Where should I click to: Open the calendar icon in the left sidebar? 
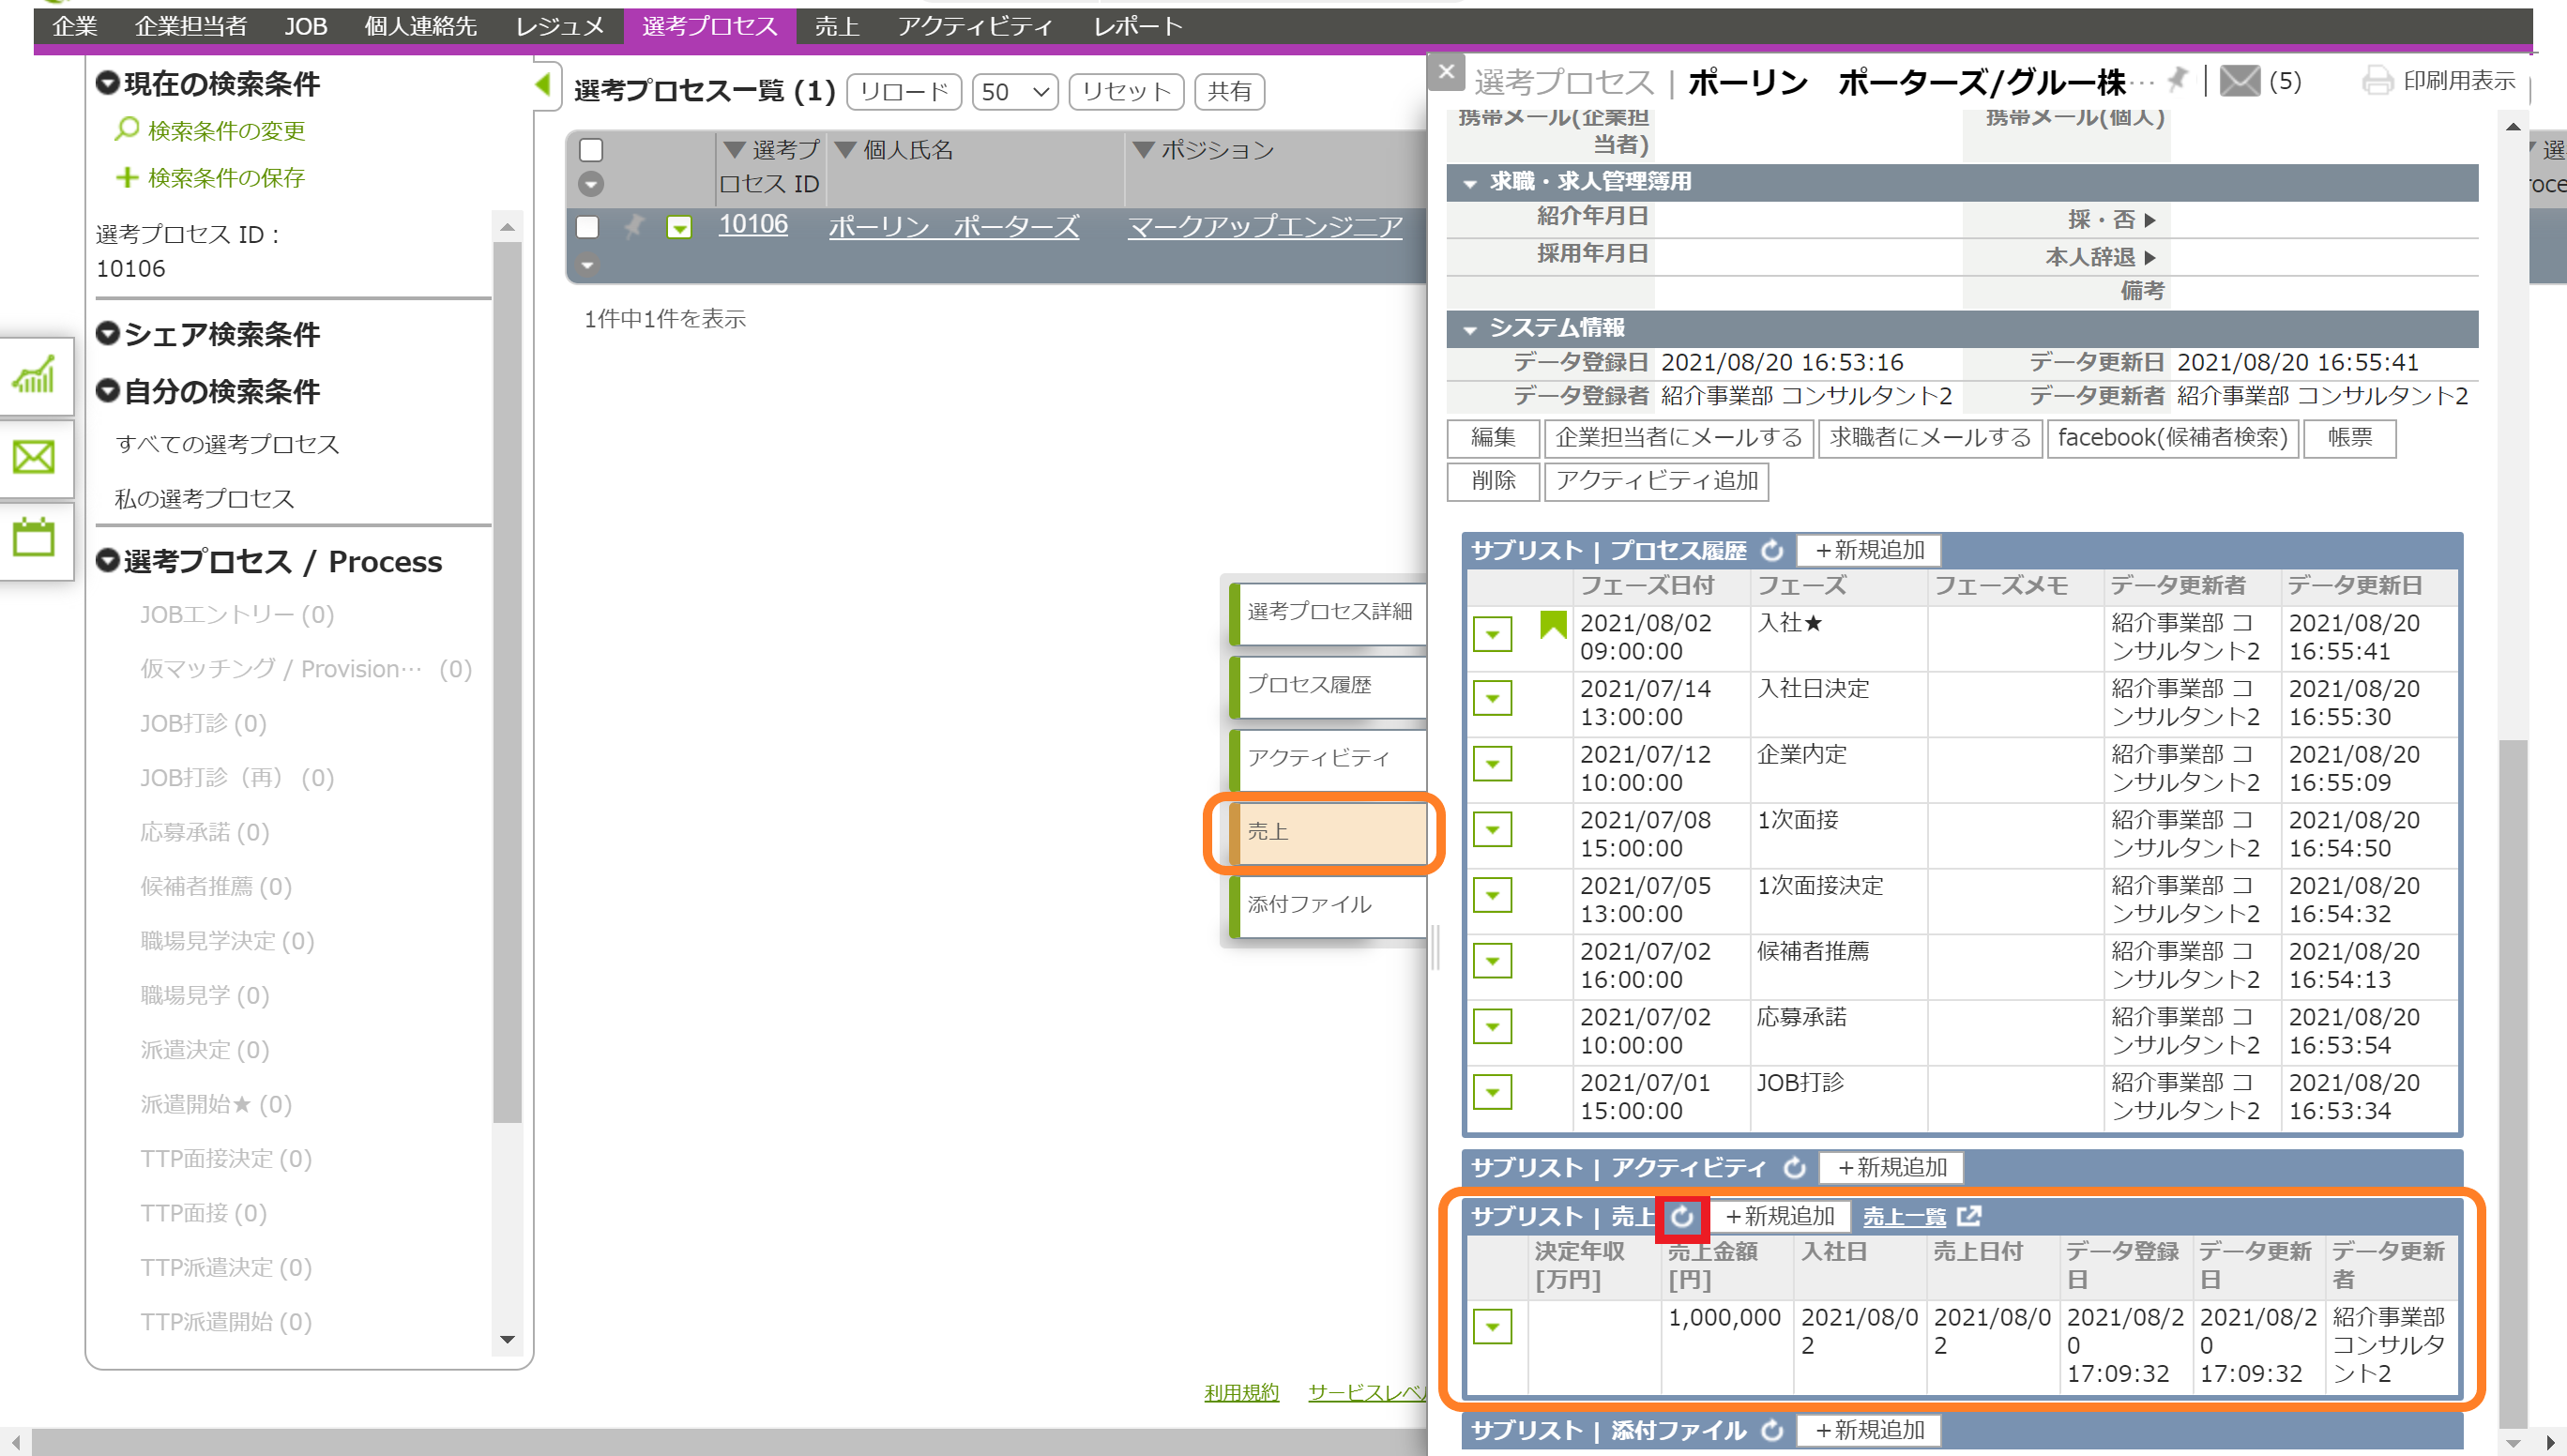coord(33,538)
